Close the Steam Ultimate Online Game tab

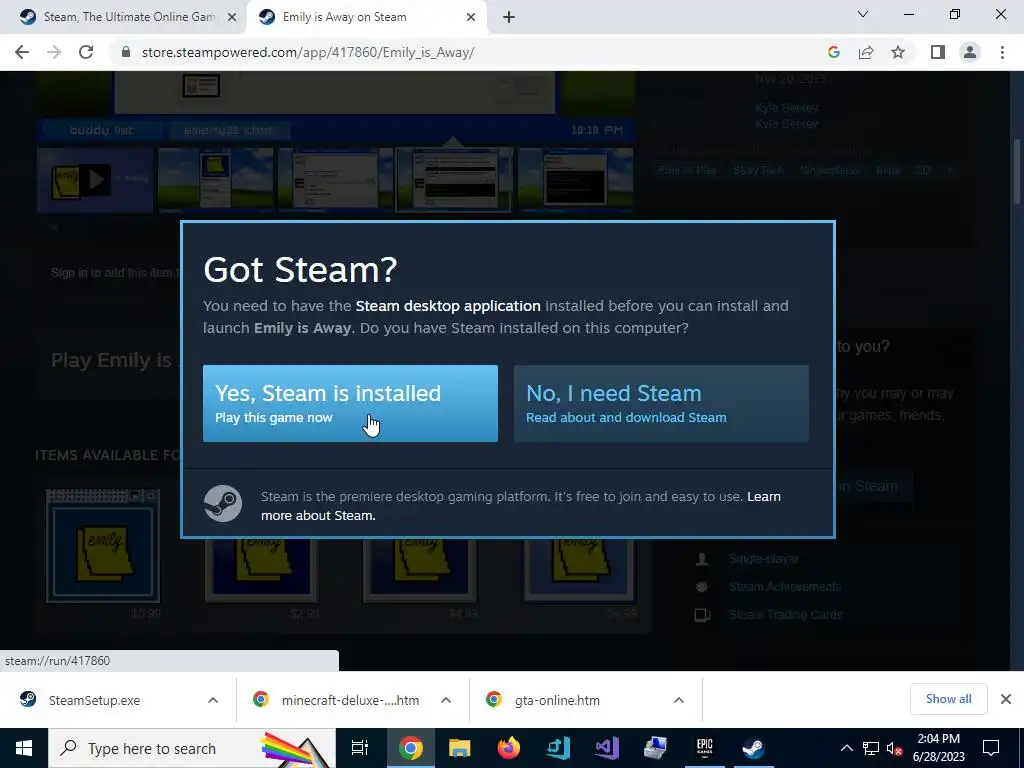tap(231, 18)
